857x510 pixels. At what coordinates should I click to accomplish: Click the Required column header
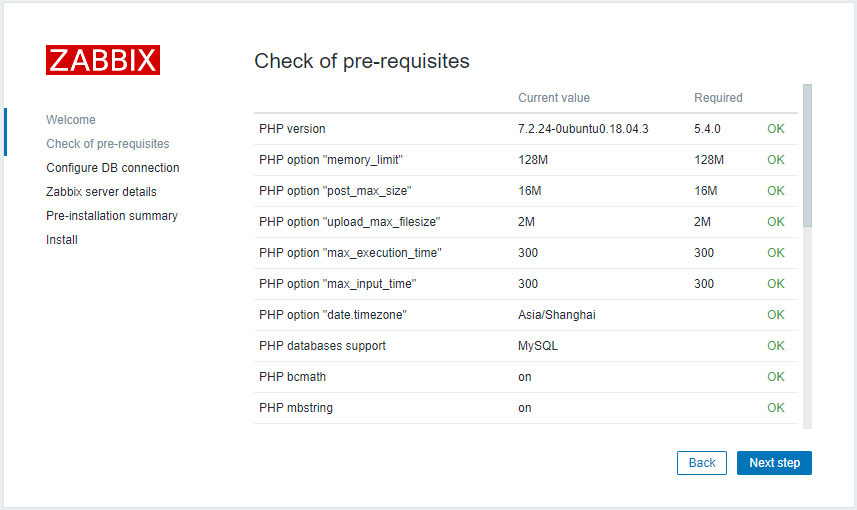click(718, 98)
